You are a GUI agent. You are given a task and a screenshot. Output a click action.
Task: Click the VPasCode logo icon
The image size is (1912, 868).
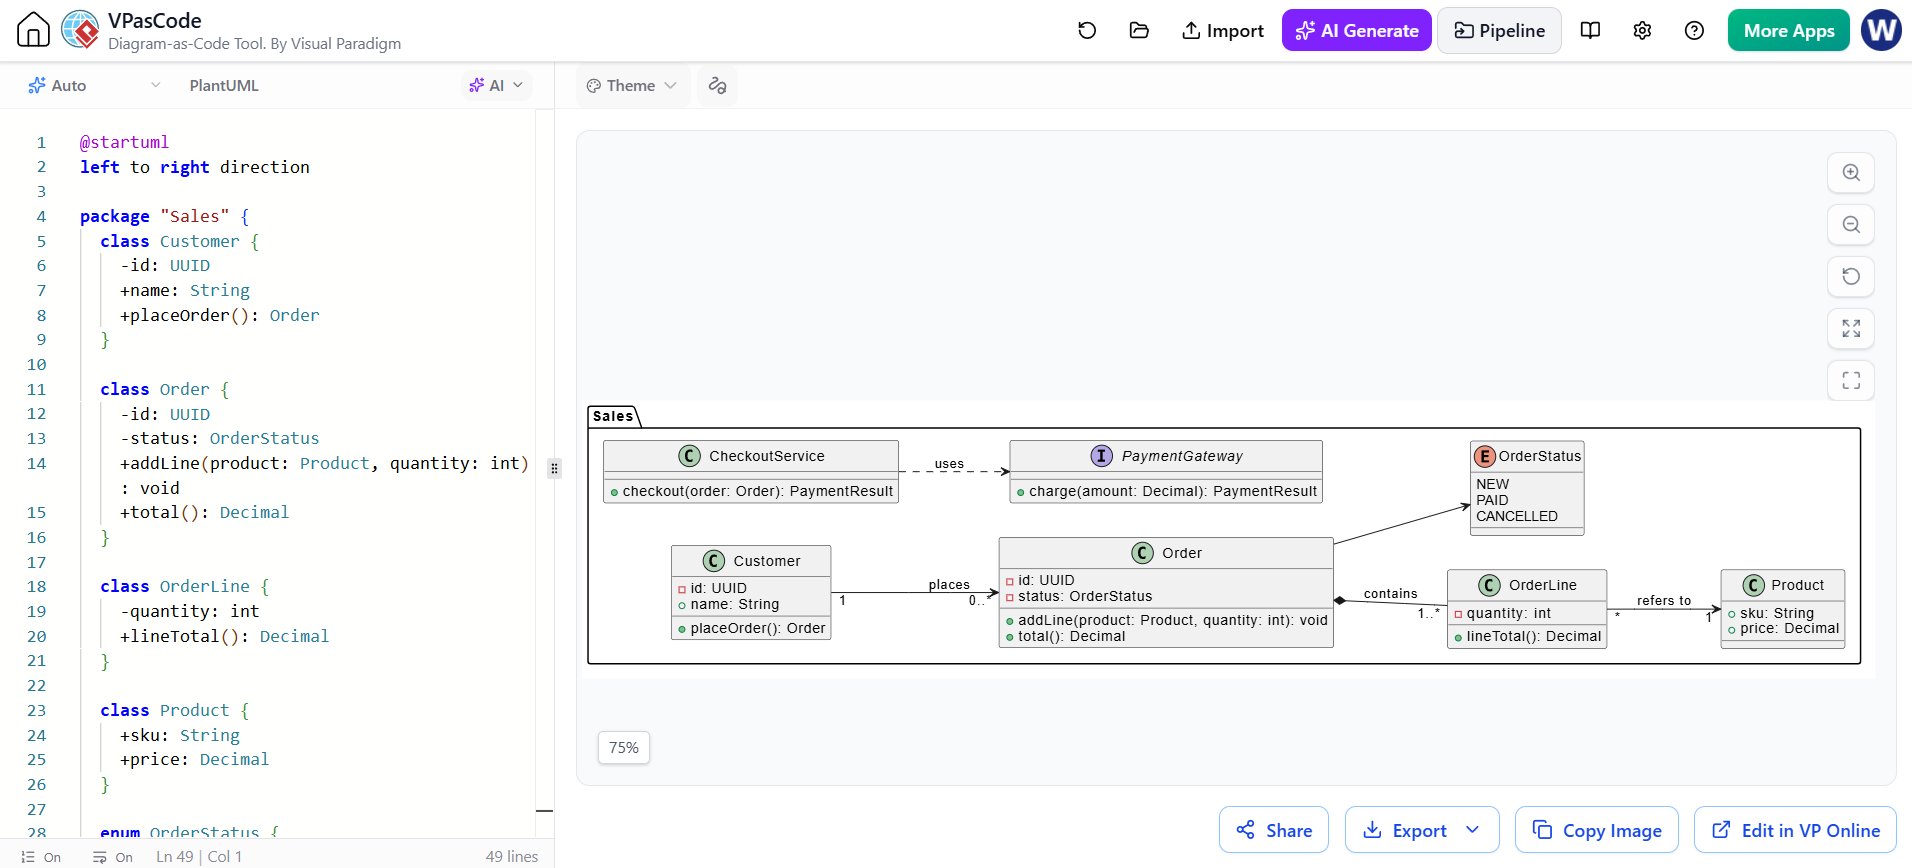(x=80, y=30)
